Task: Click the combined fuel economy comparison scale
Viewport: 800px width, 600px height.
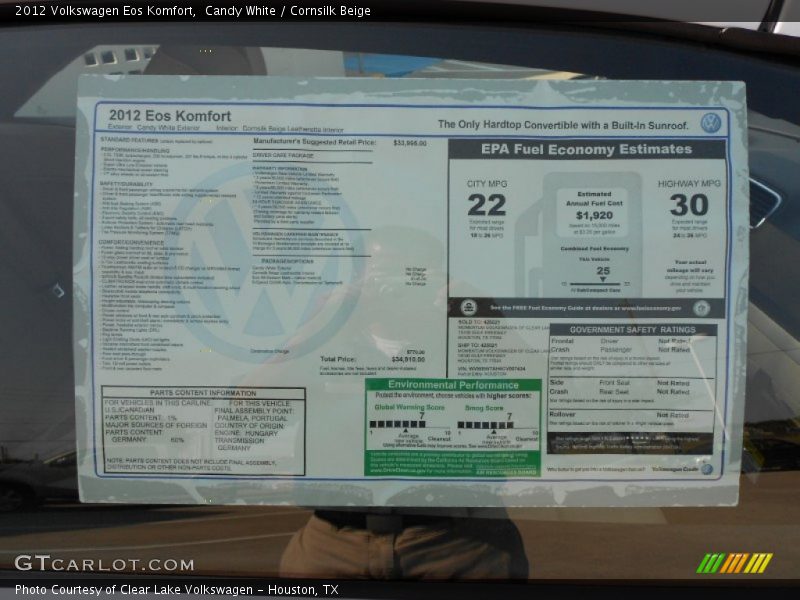Action: pyautogui.click(x=595, y=284)
